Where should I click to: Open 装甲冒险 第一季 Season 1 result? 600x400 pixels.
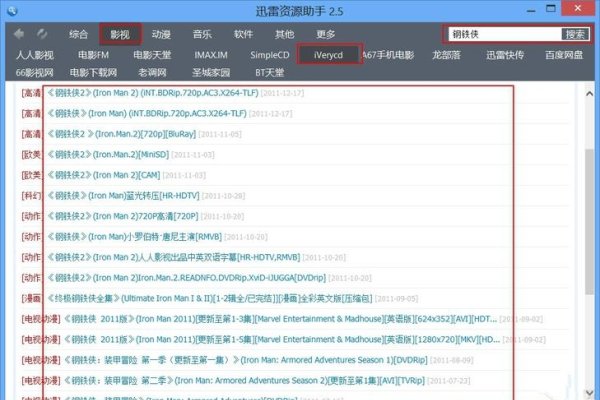tap(246, 360)
